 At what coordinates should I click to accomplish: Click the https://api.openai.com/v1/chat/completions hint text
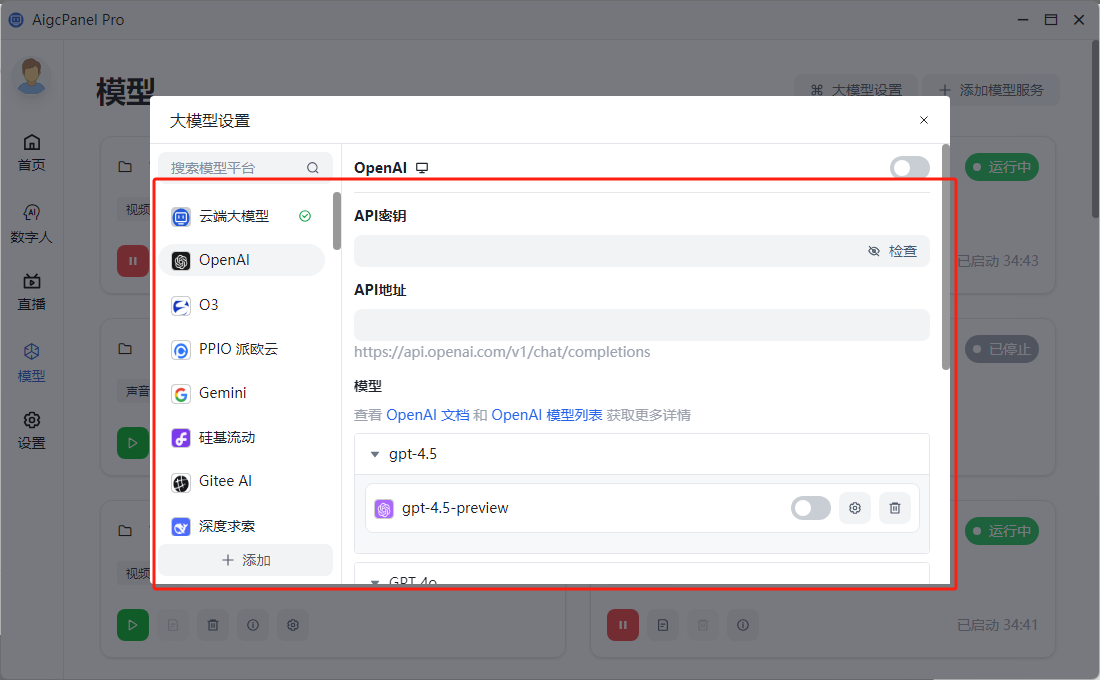[502, 352]
